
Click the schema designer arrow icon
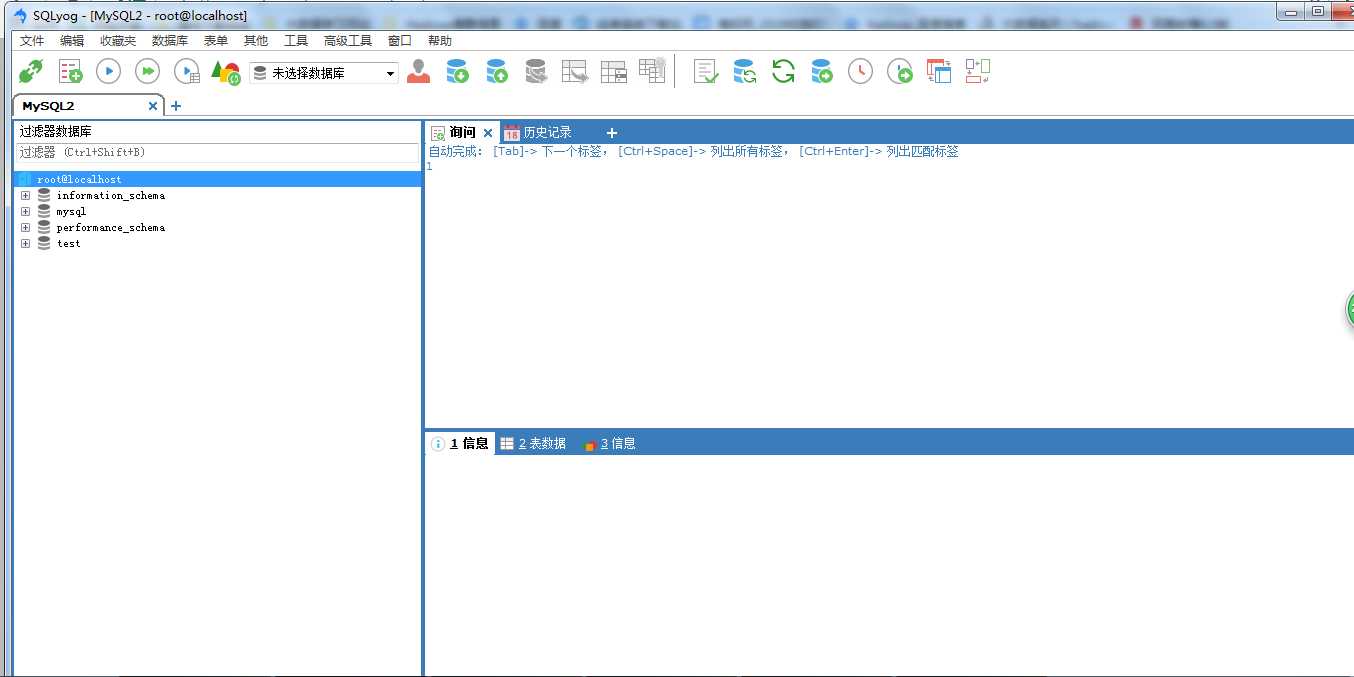[x=575, y=71]
